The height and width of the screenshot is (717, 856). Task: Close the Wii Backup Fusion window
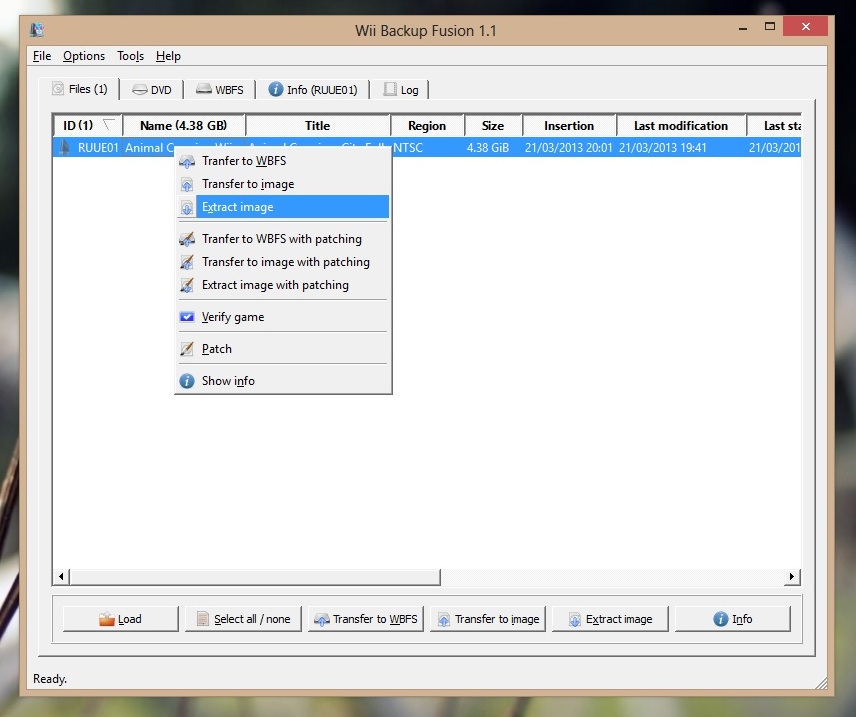[x=806, y=26]
